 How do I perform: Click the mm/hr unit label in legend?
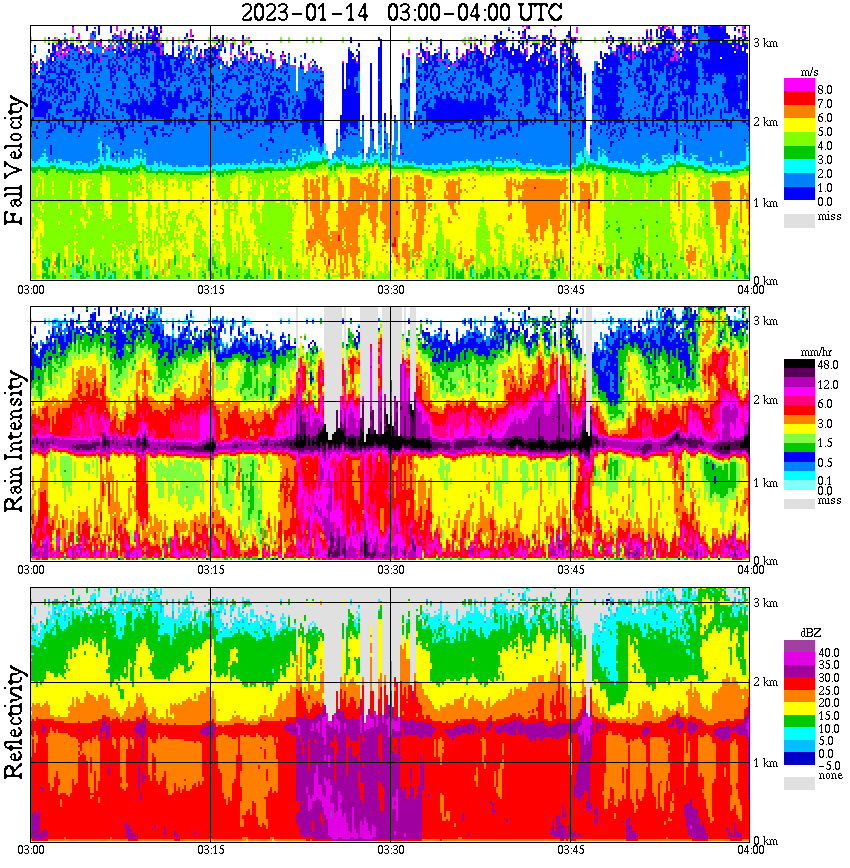pos(816,352)
